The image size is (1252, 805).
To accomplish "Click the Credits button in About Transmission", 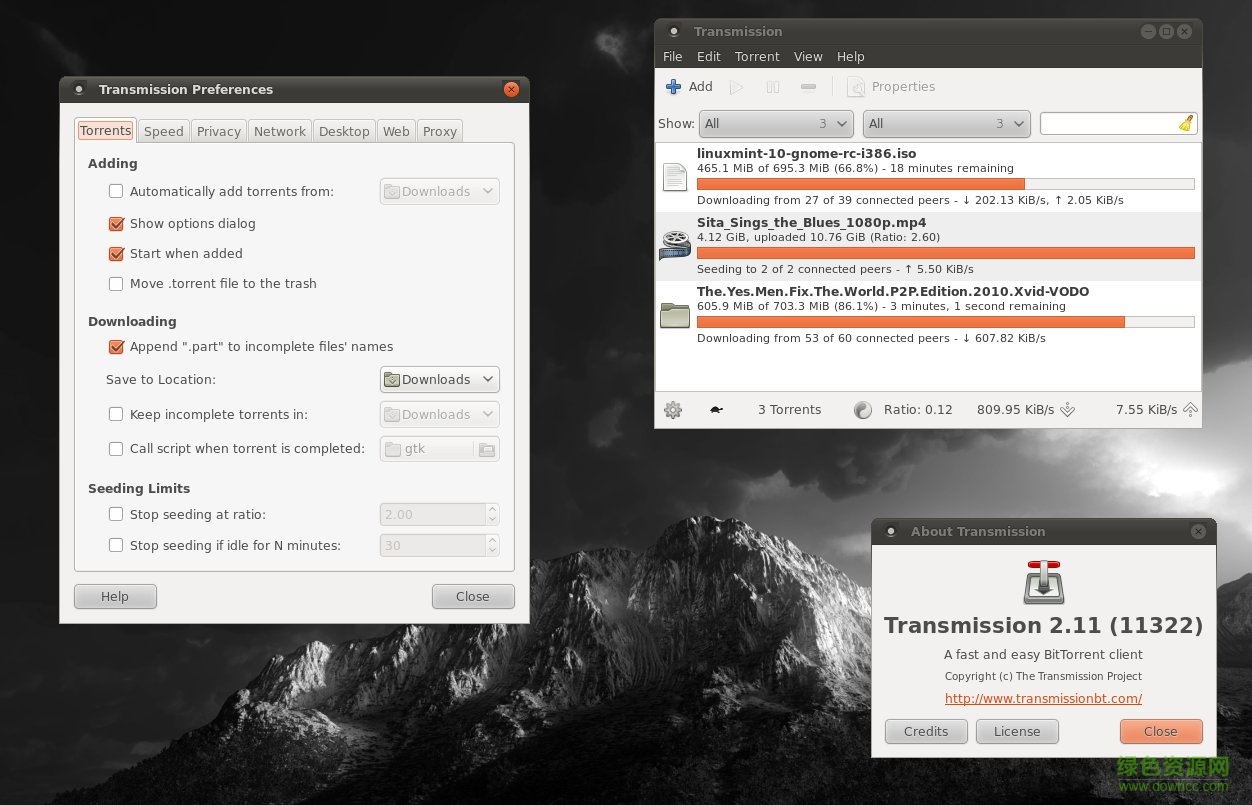I will click(925, 731).
